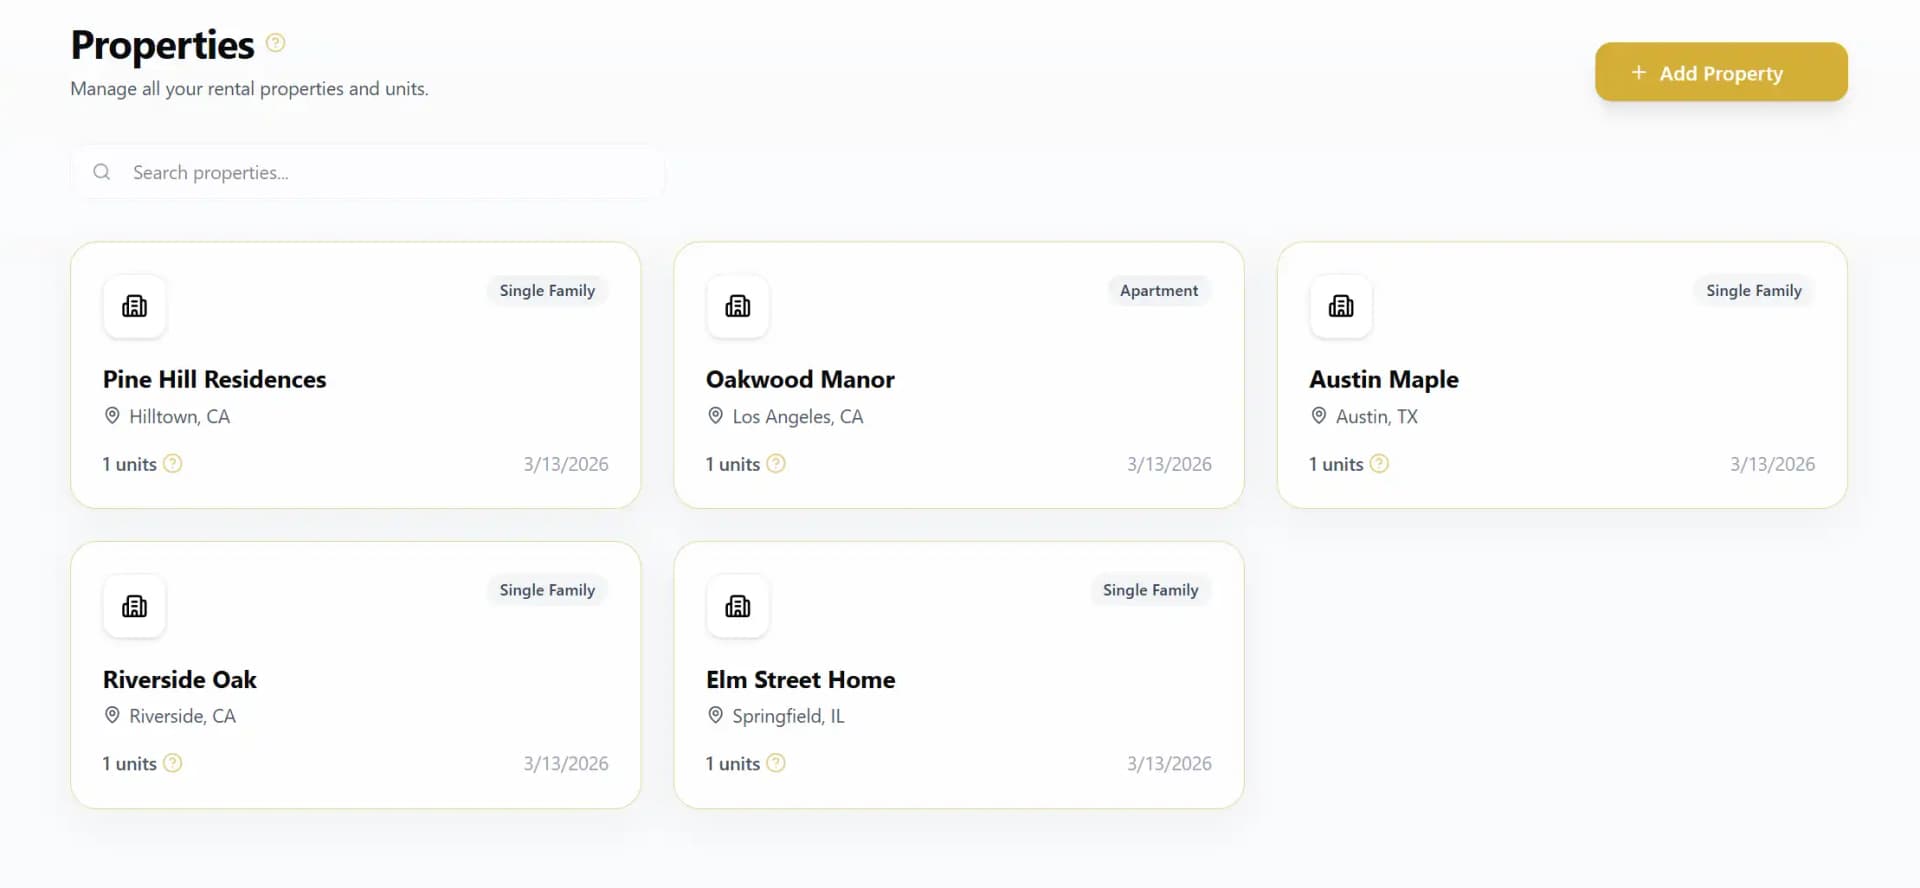
Task: Select the building icon on Oakwood Manor card
Action: click(x=738, y=307)
